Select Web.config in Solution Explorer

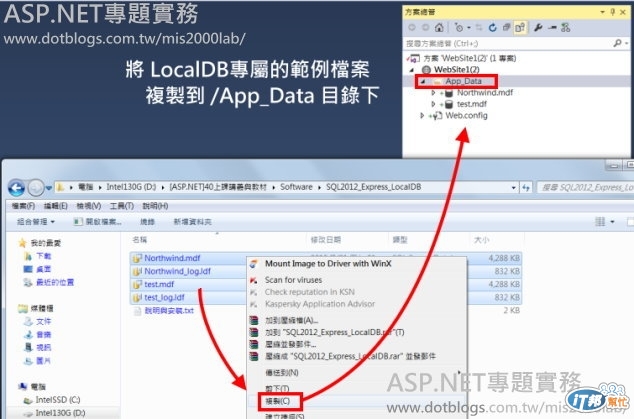(466, 116)
